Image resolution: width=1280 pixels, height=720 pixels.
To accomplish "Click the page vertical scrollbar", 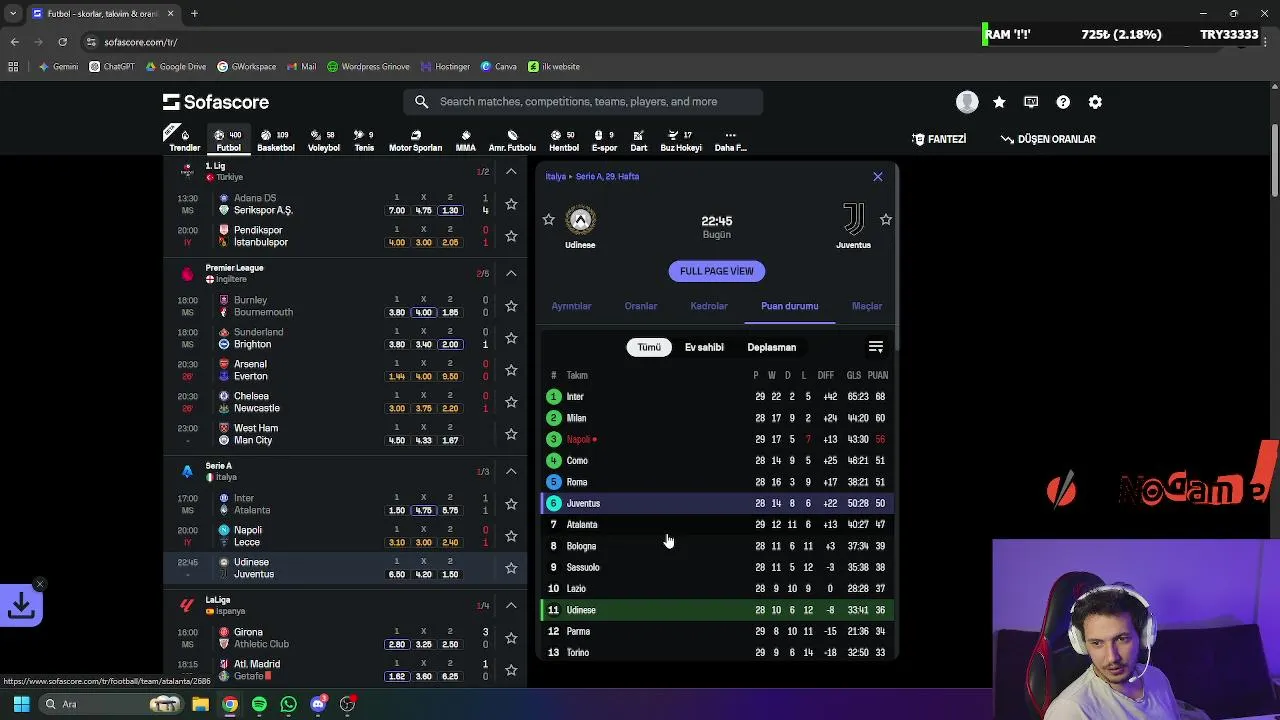I will click(x=1274, y=160).
